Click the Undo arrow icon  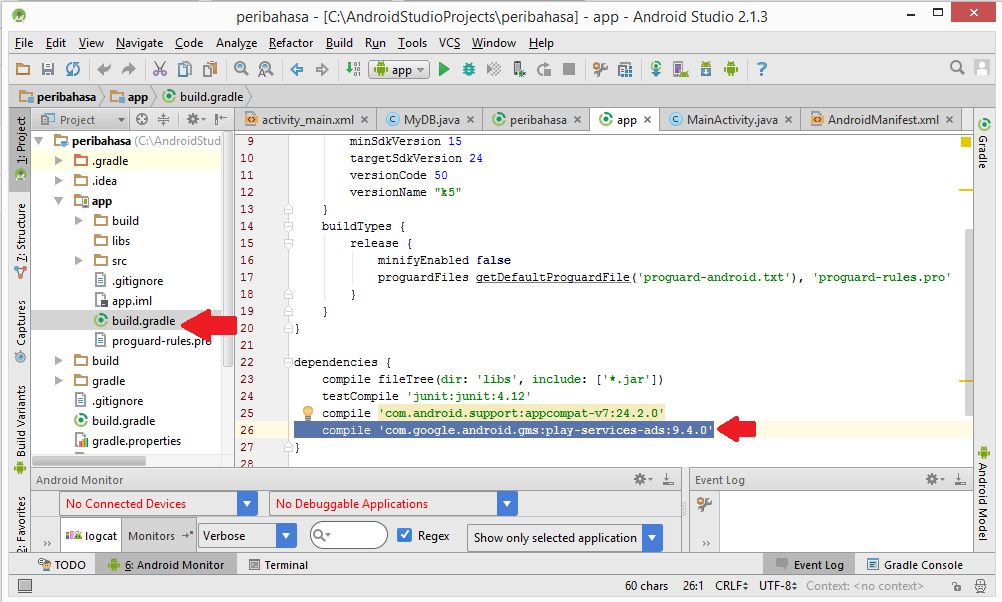[104, 69]
